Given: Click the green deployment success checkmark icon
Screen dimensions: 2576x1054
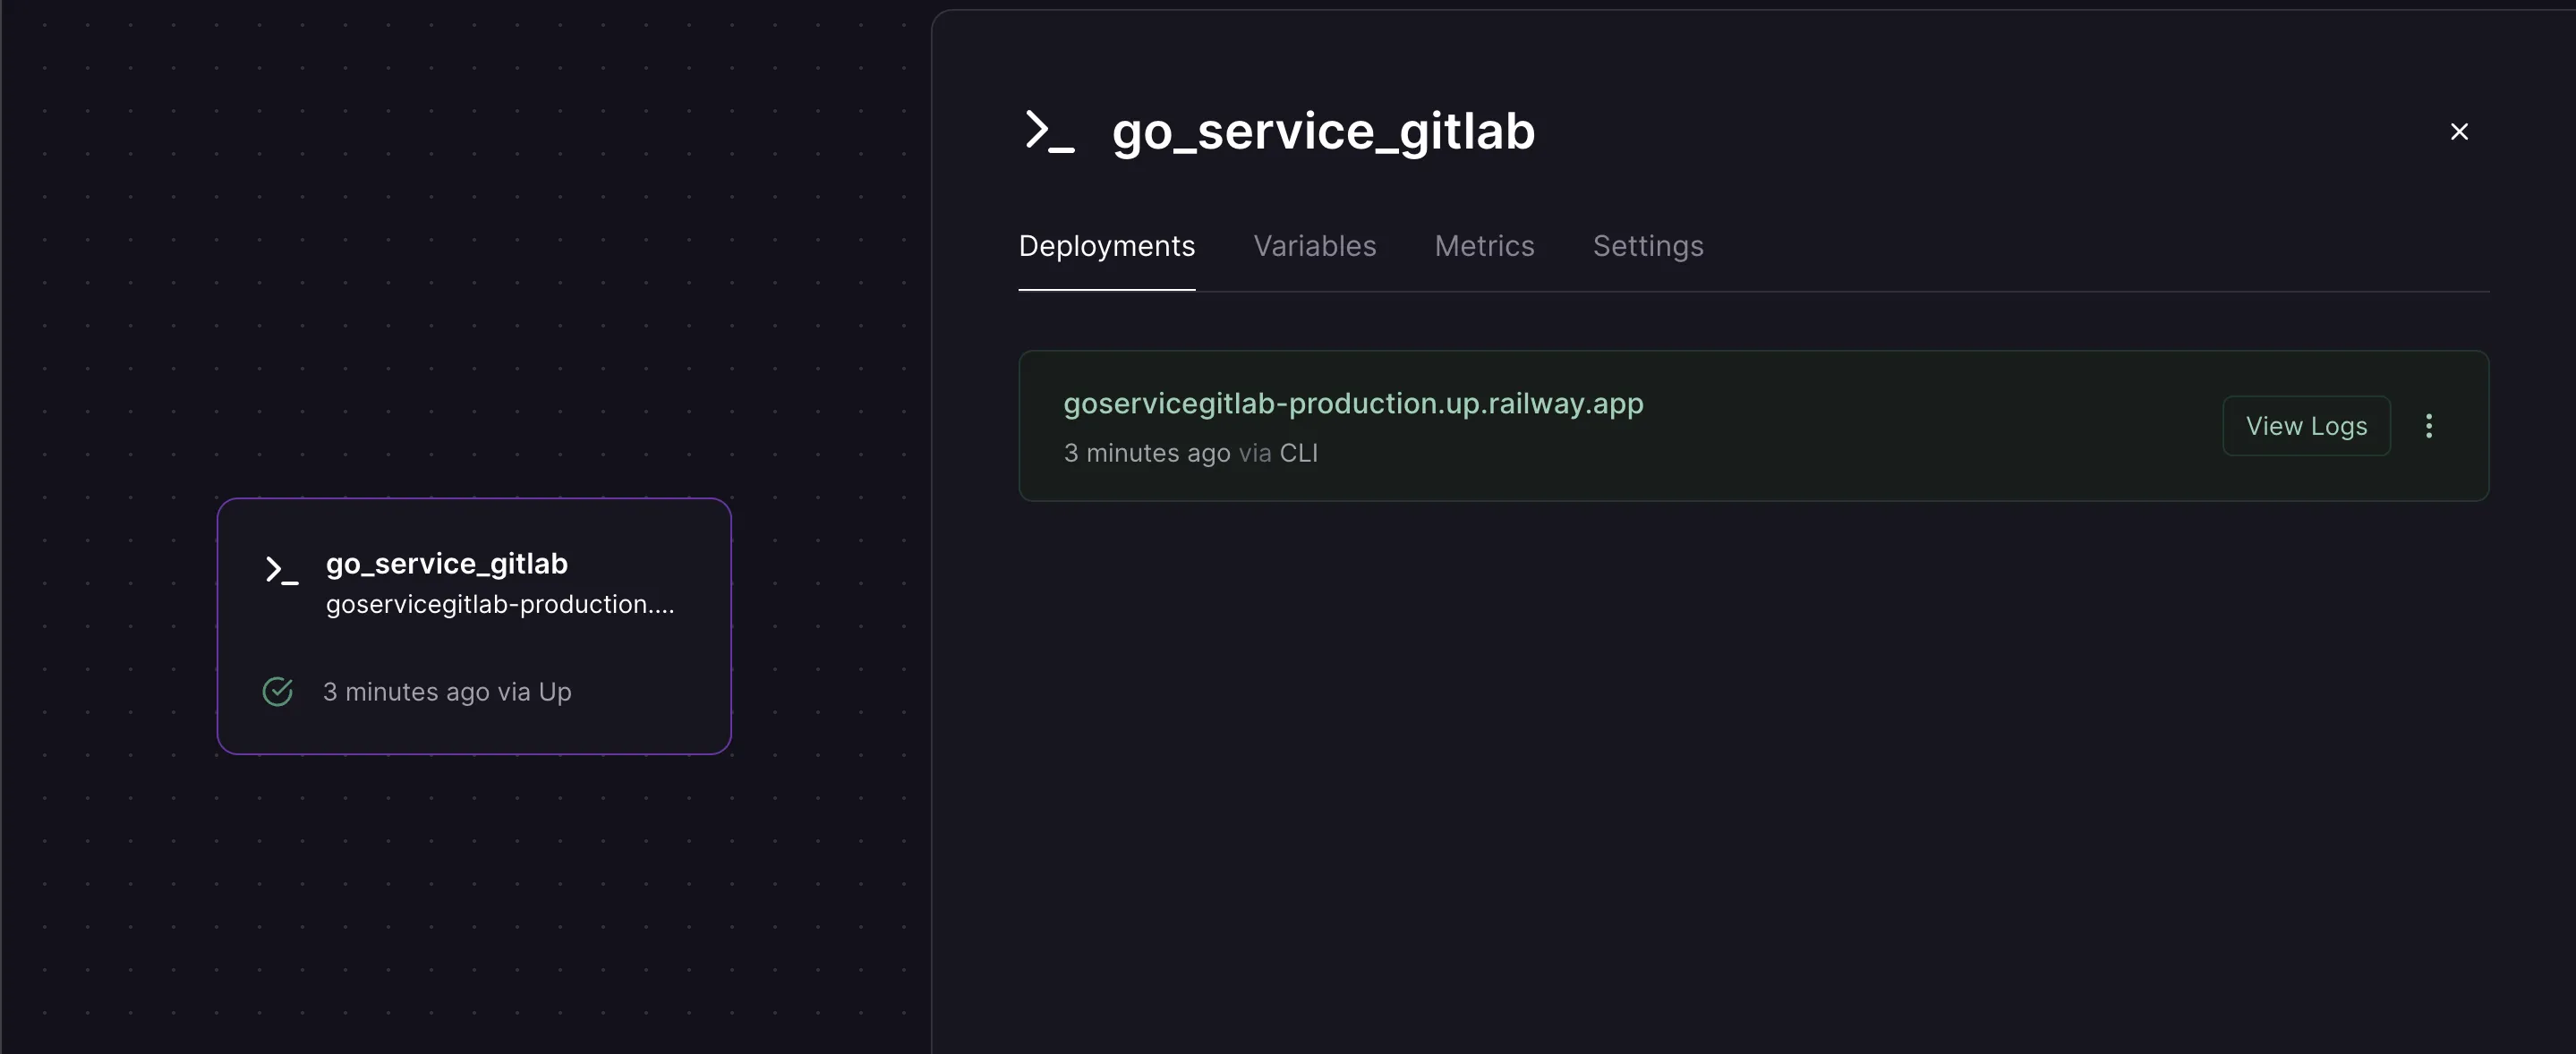Looking at the screenshot, I should 277,692.
